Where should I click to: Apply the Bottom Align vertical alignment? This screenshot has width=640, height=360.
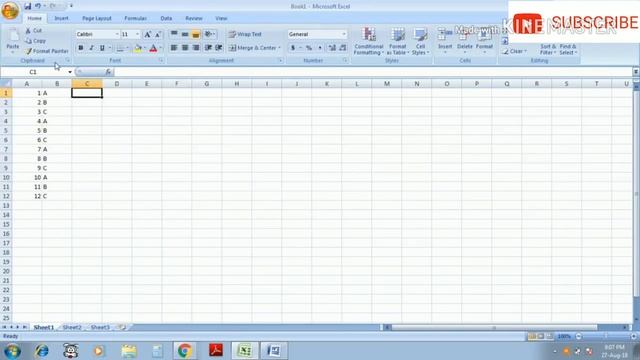click(x=196, y=34)
